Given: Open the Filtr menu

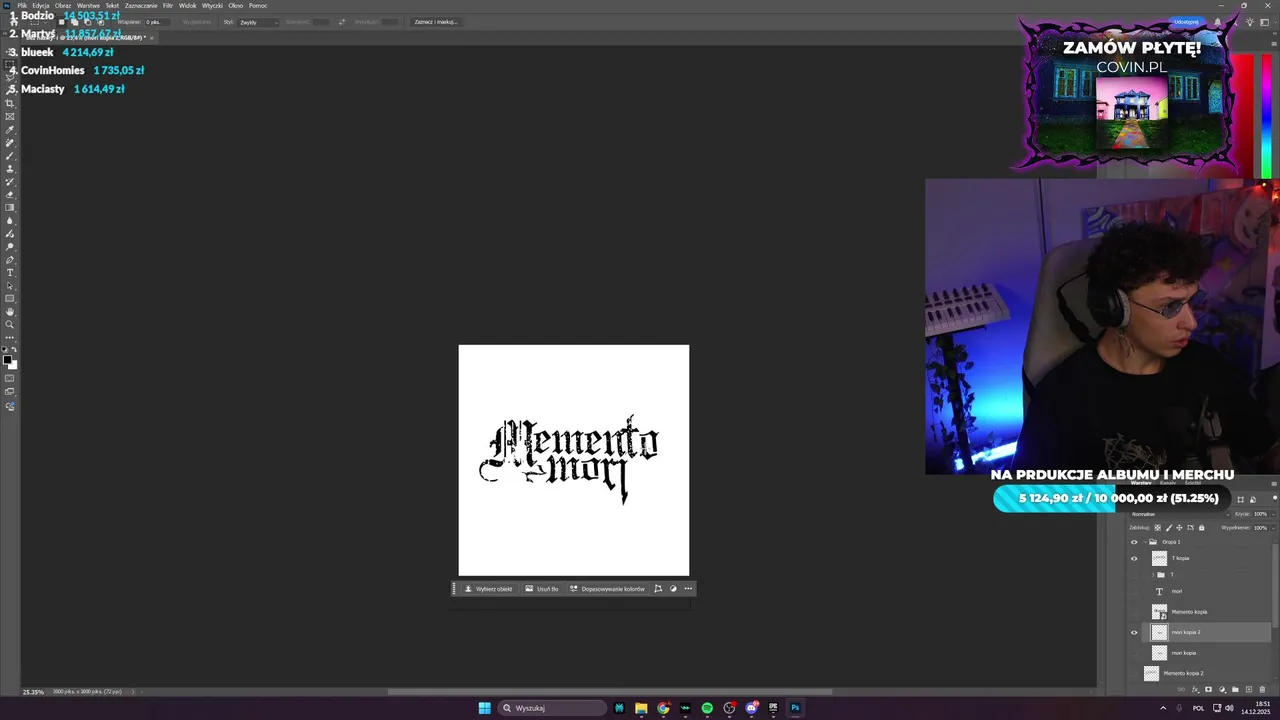Looking at the screenshot, I should pos(168,6).
